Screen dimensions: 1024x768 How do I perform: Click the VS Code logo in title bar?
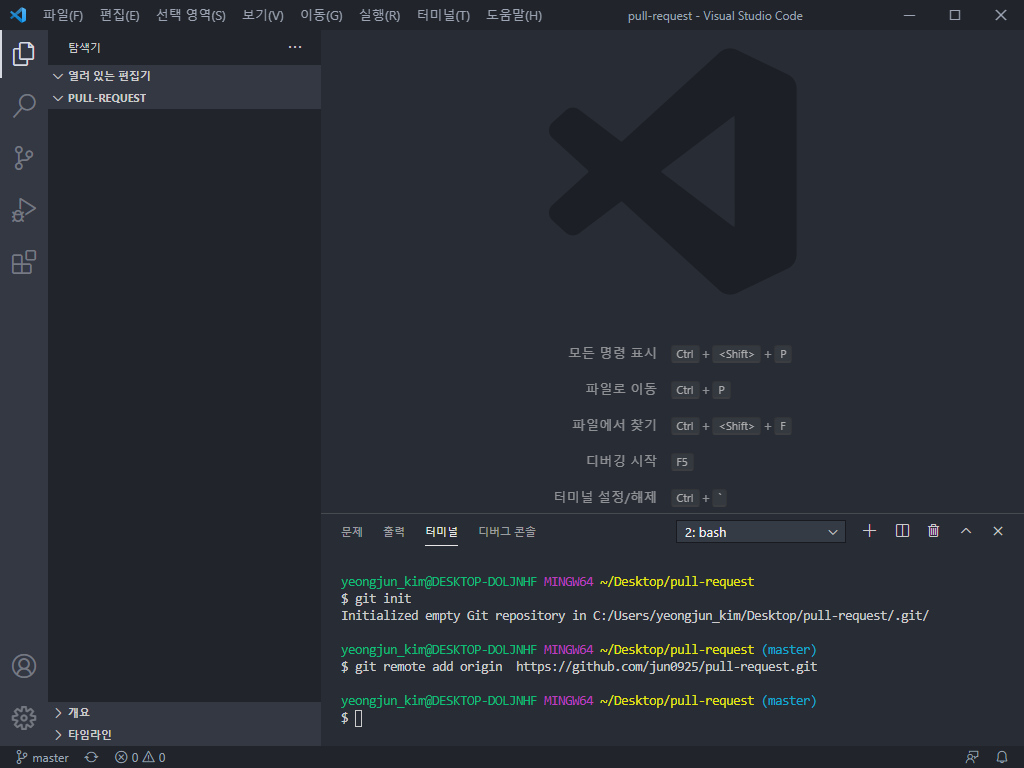point(18,15)
